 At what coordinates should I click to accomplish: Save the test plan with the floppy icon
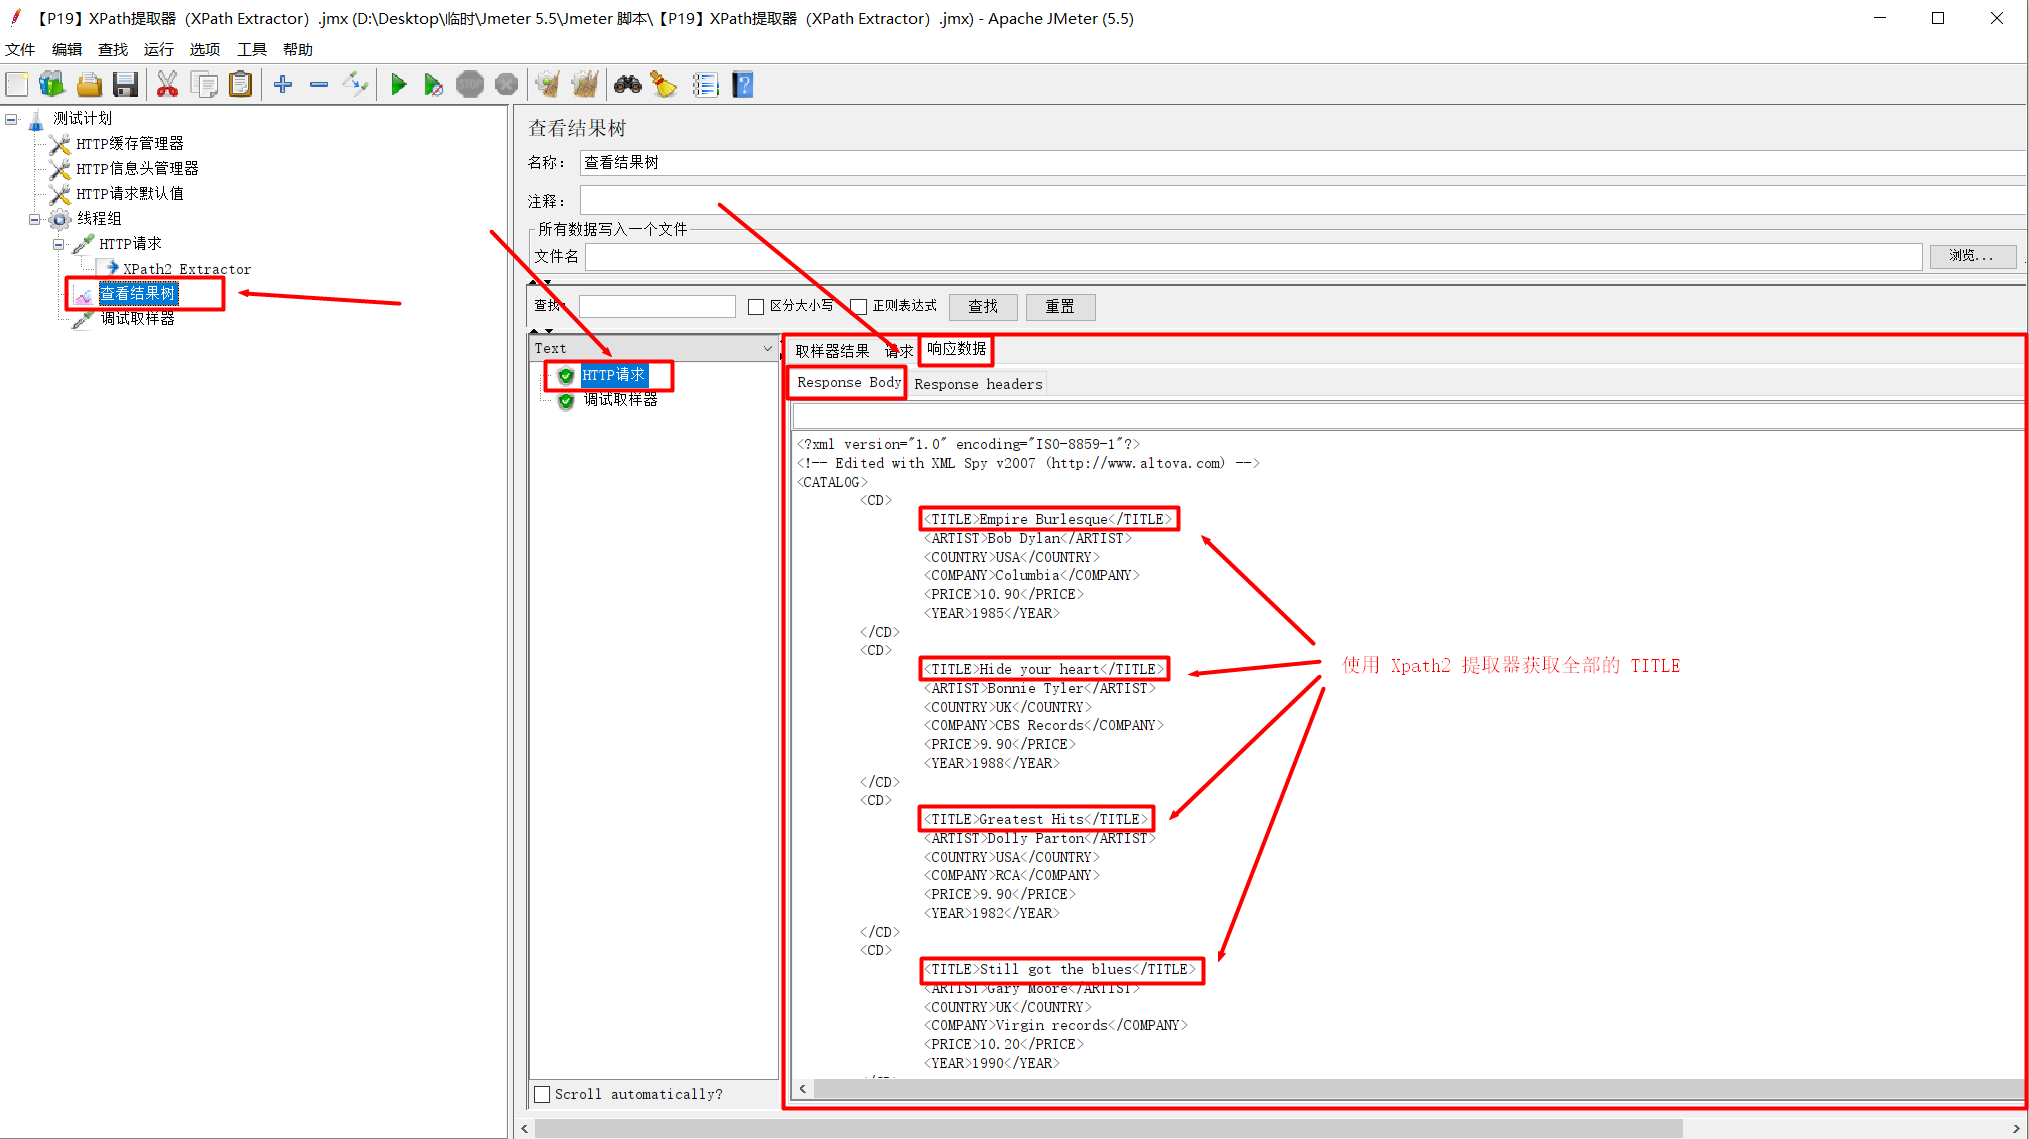click(125, 85)
